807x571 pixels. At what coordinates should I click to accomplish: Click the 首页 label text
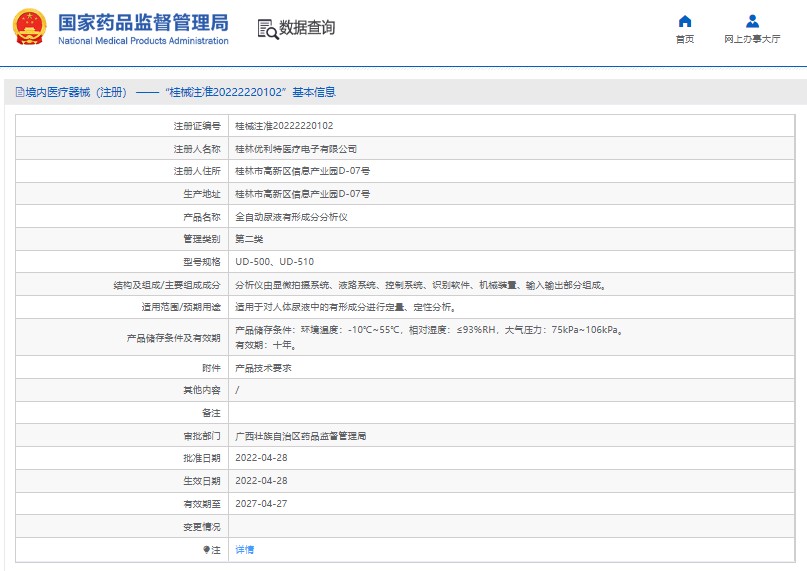pos(685,39)
